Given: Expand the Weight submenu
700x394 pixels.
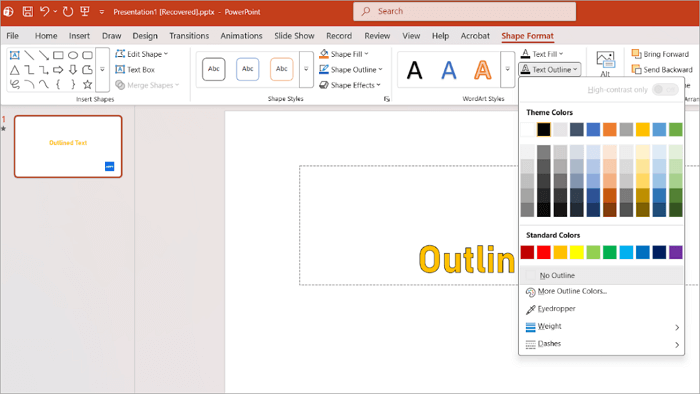Looking at the screenshot, I should point(601,327).
